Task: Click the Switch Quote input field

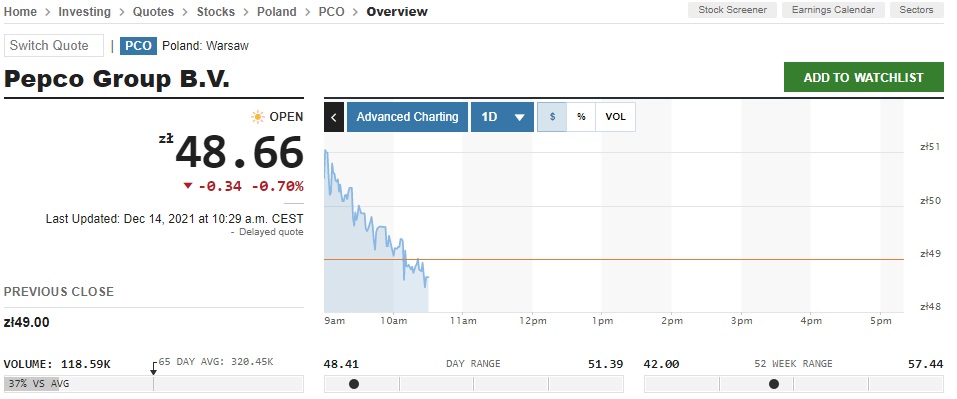Action: pyautogui.click(x=54, y=46)
